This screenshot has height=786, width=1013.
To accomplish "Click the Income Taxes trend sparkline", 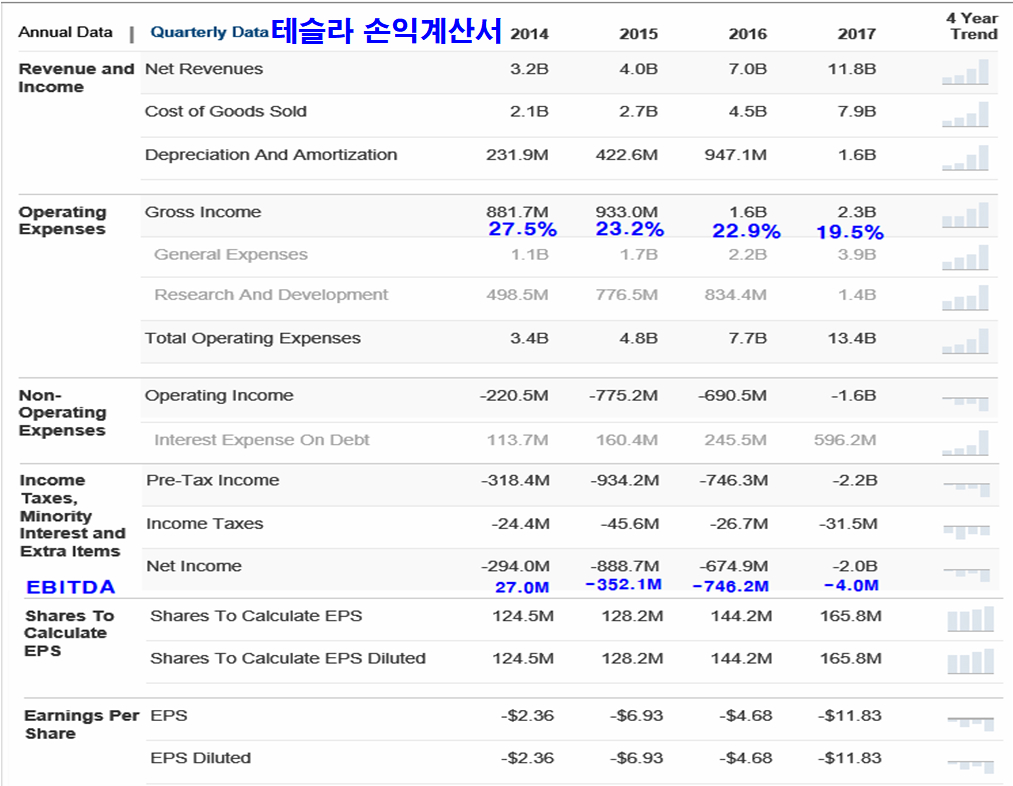I will pyautogui.click(x=966, y=532).
